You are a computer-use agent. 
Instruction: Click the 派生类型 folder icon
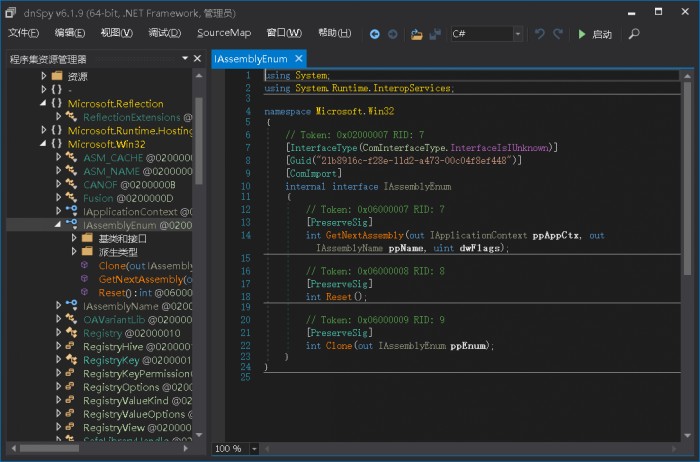tap(88, 251)
